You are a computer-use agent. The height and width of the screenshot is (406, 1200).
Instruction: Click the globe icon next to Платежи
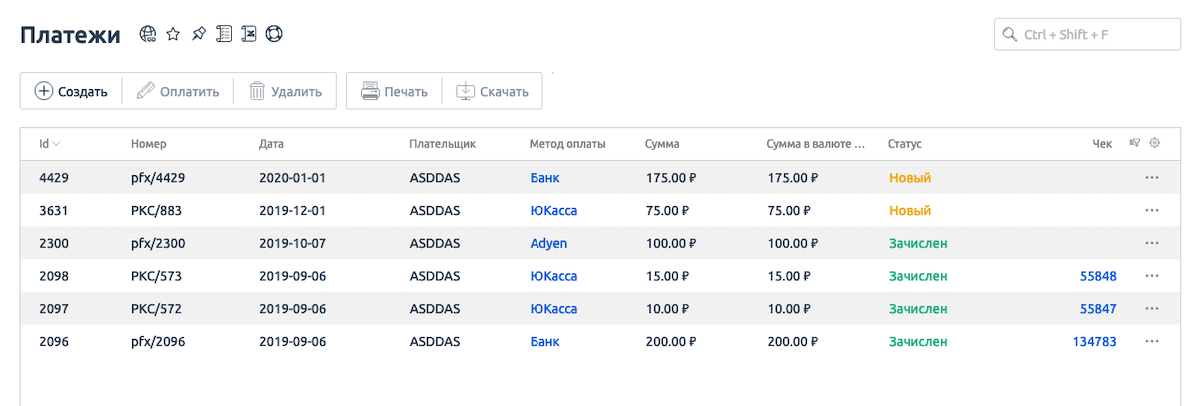(x=148, y=35)
